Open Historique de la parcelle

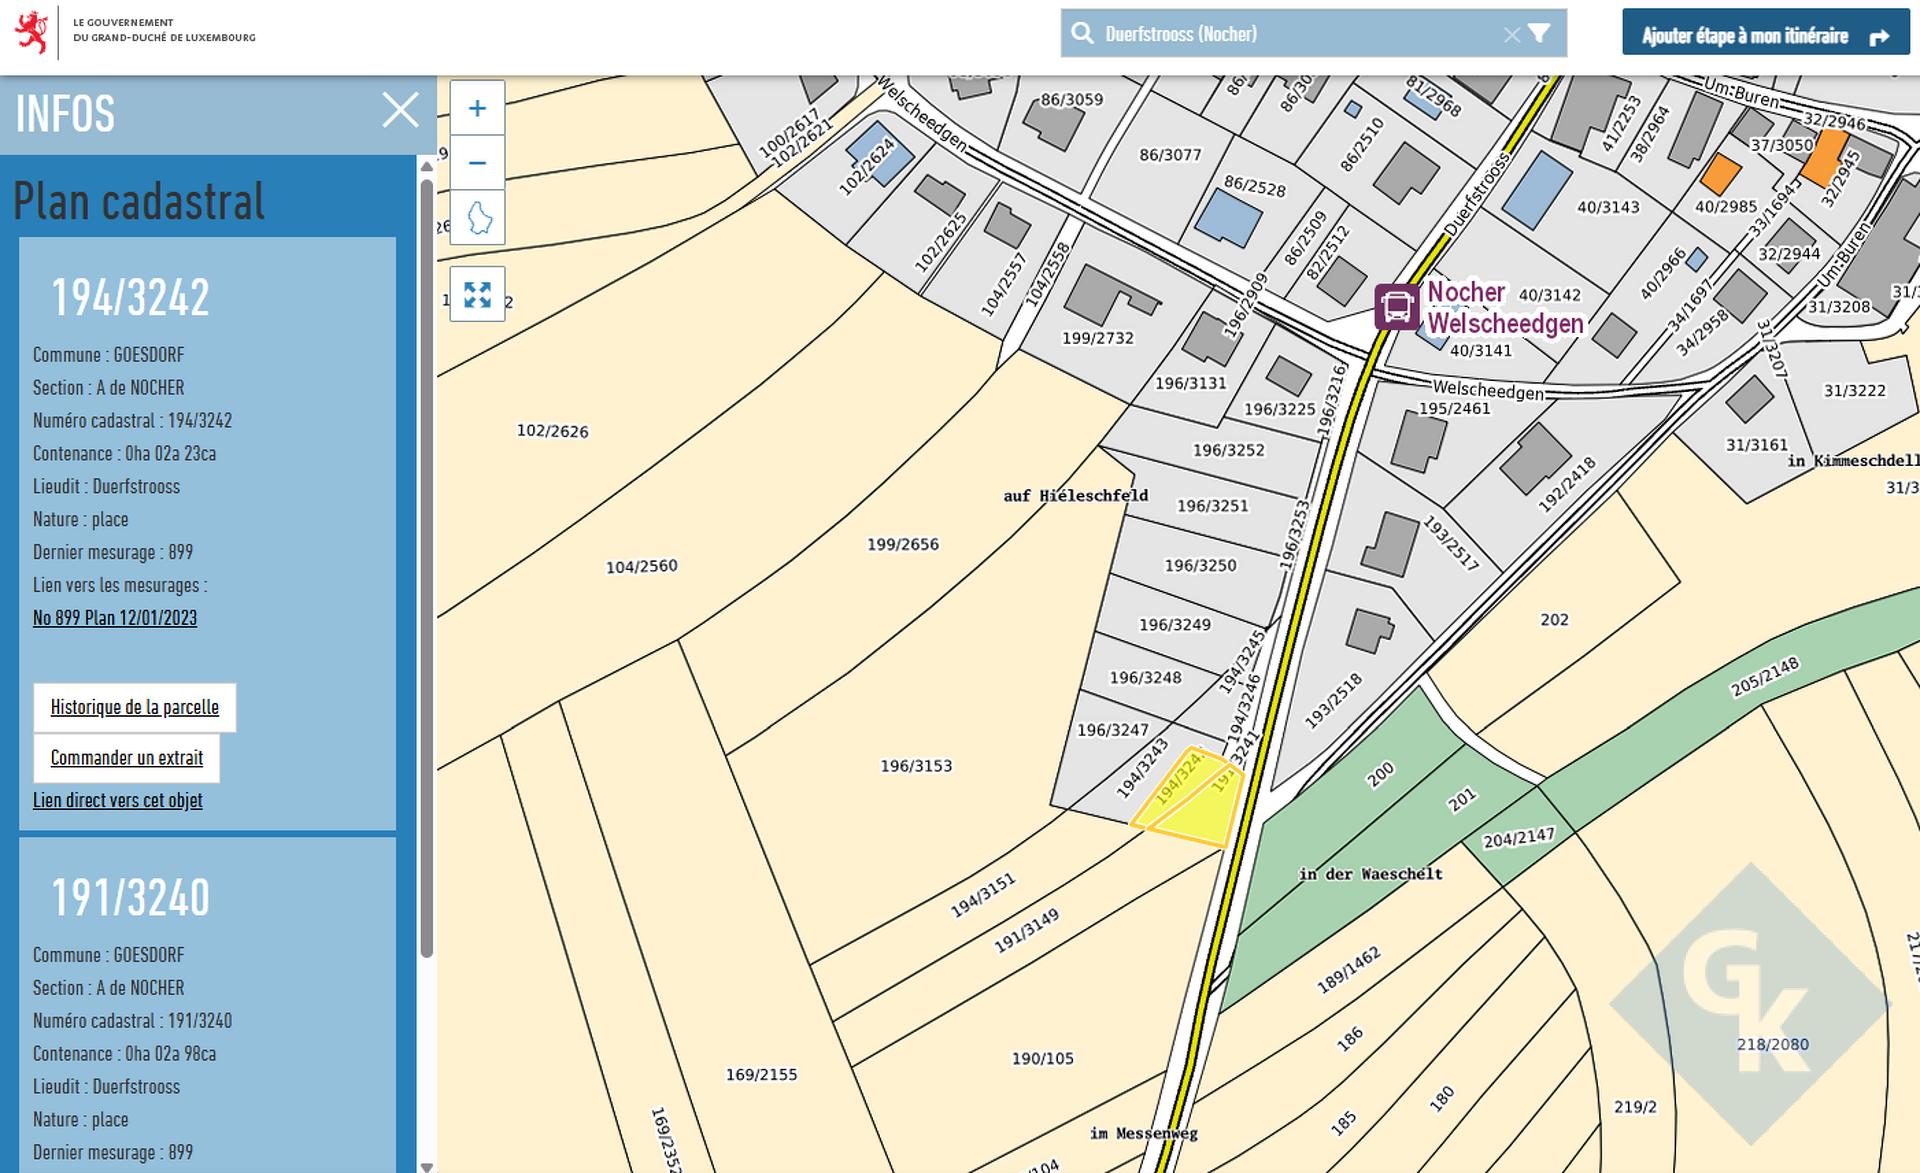[134, 707]
